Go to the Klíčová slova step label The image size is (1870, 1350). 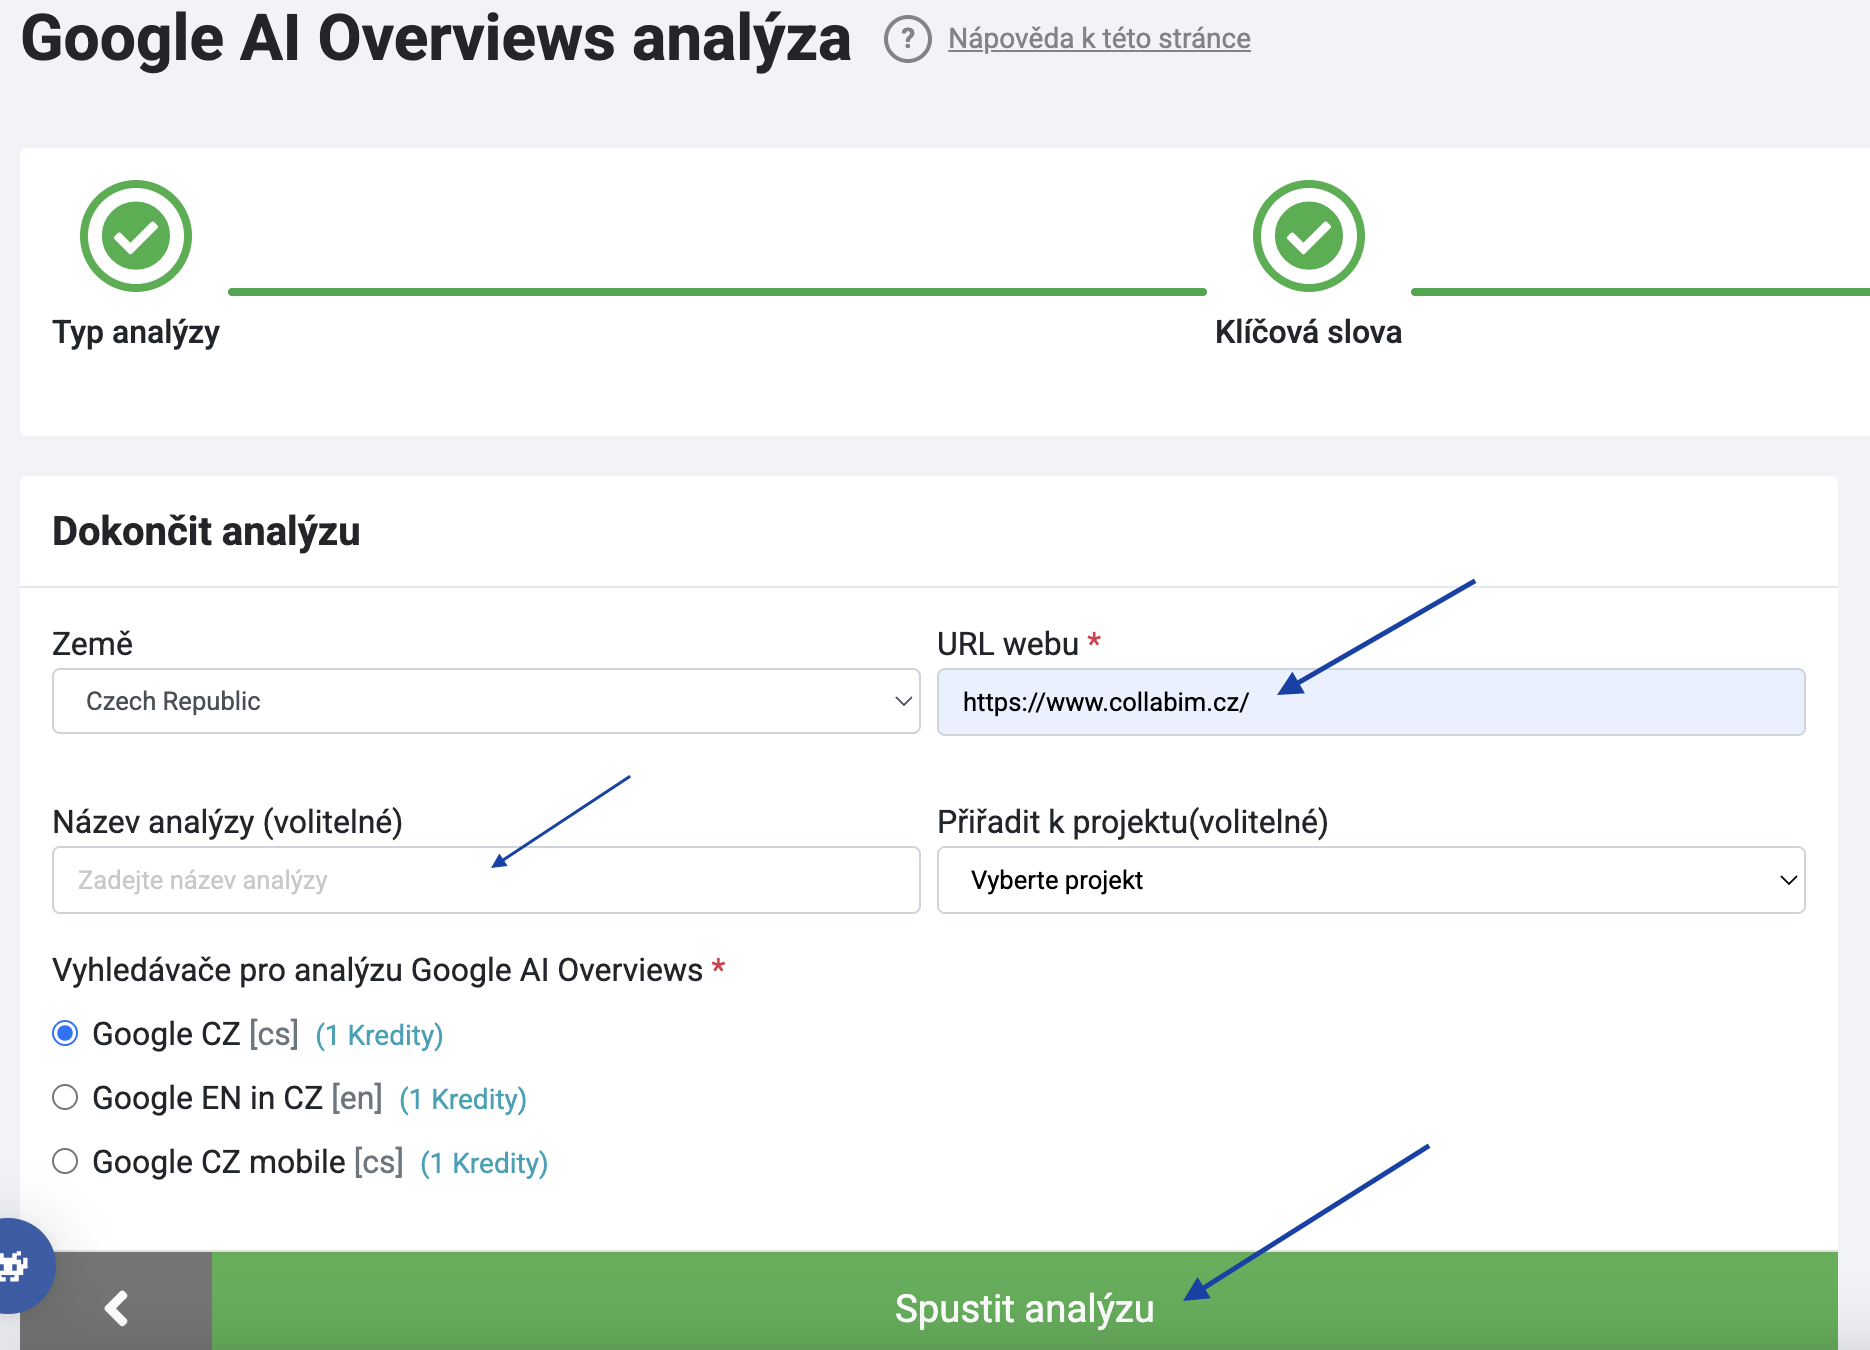pos(1308,332)
